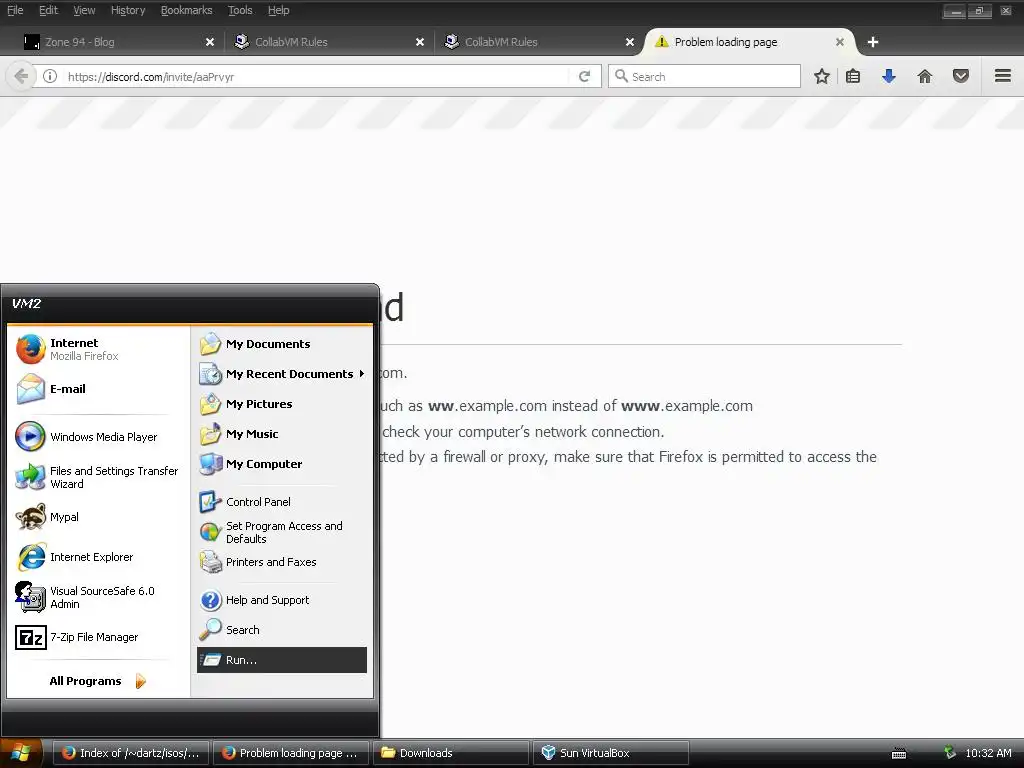
Task: Show site information icon in address bar
Action: click(50, 76)
